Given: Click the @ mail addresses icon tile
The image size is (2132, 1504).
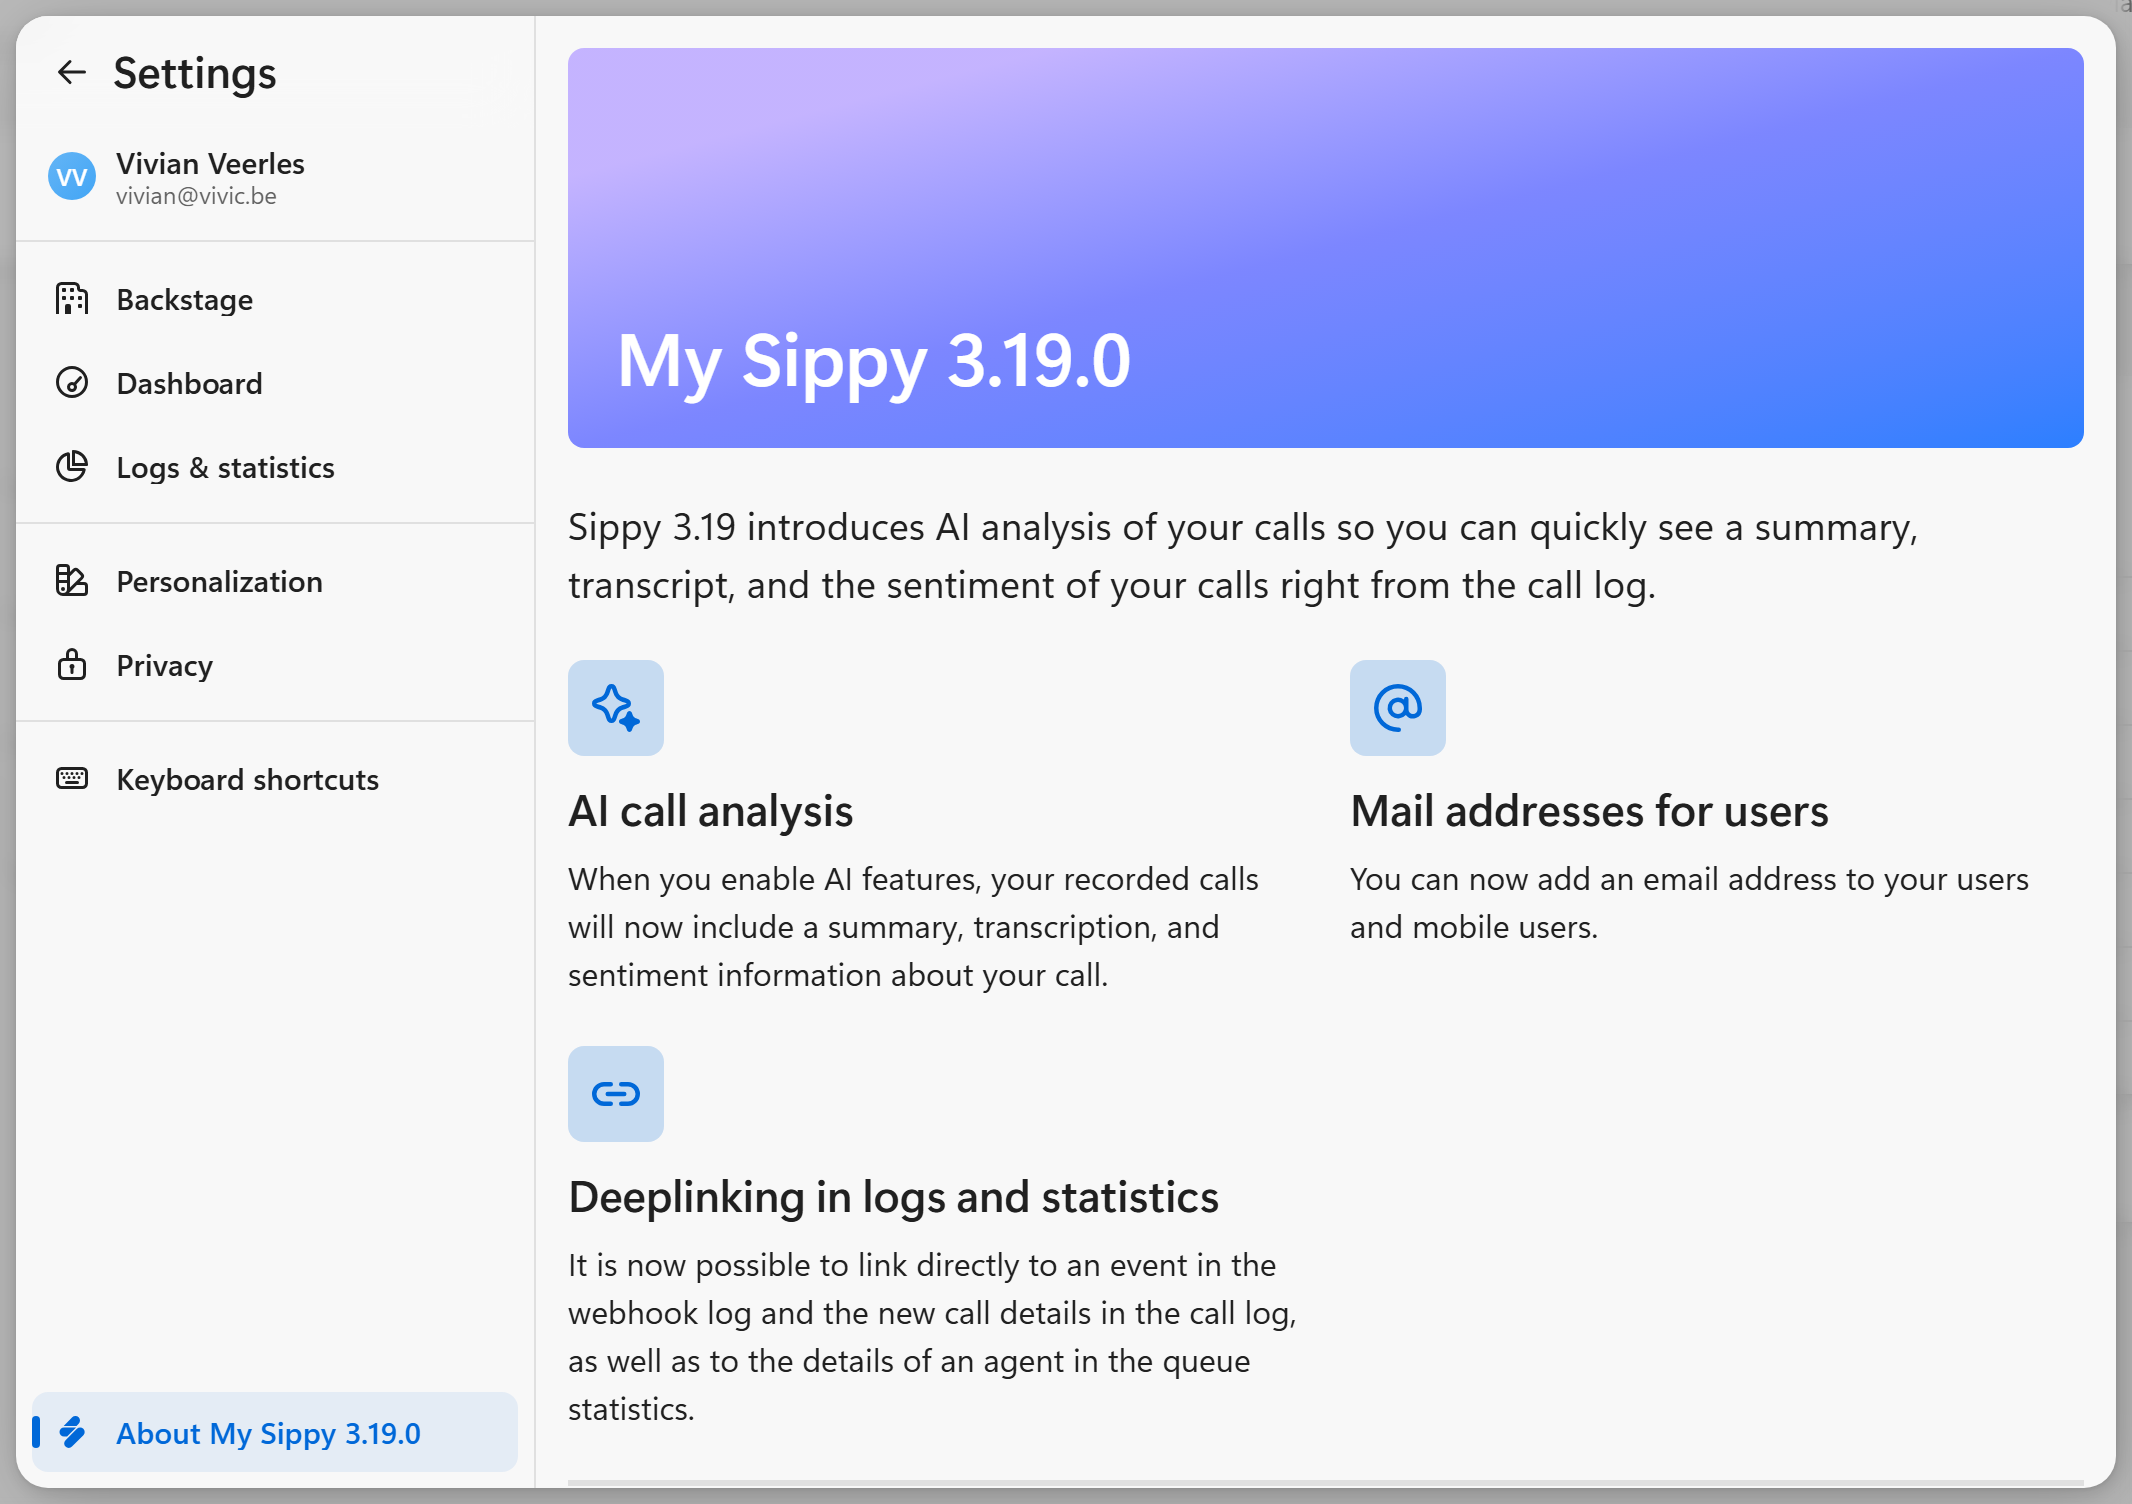Looking at the screenshot, I should [1398, 708].
